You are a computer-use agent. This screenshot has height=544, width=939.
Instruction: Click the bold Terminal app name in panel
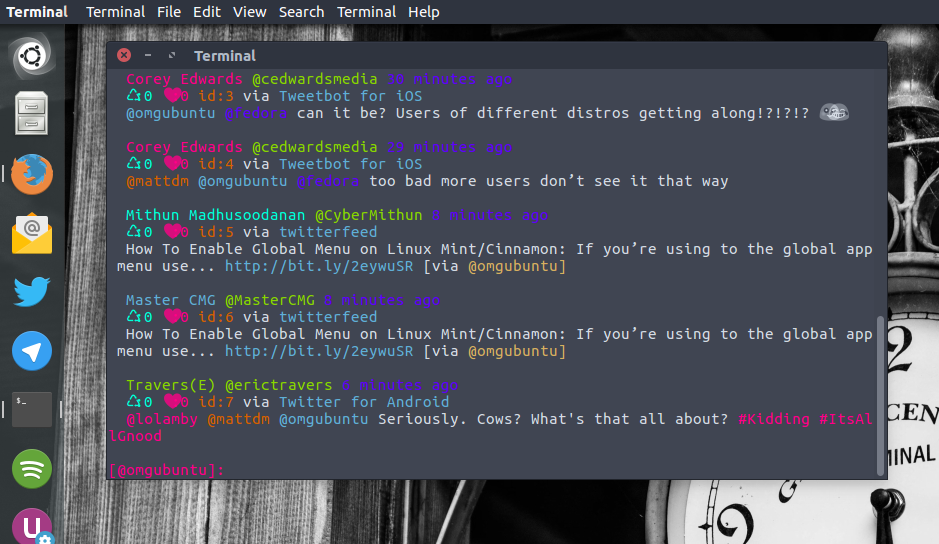(37, 12)
